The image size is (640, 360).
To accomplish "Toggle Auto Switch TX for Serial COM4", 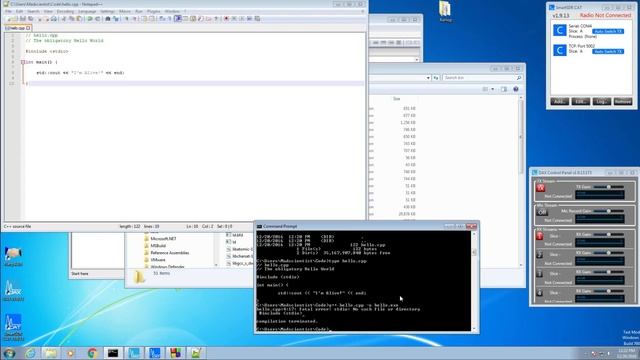I will click(x=608, y=31).
